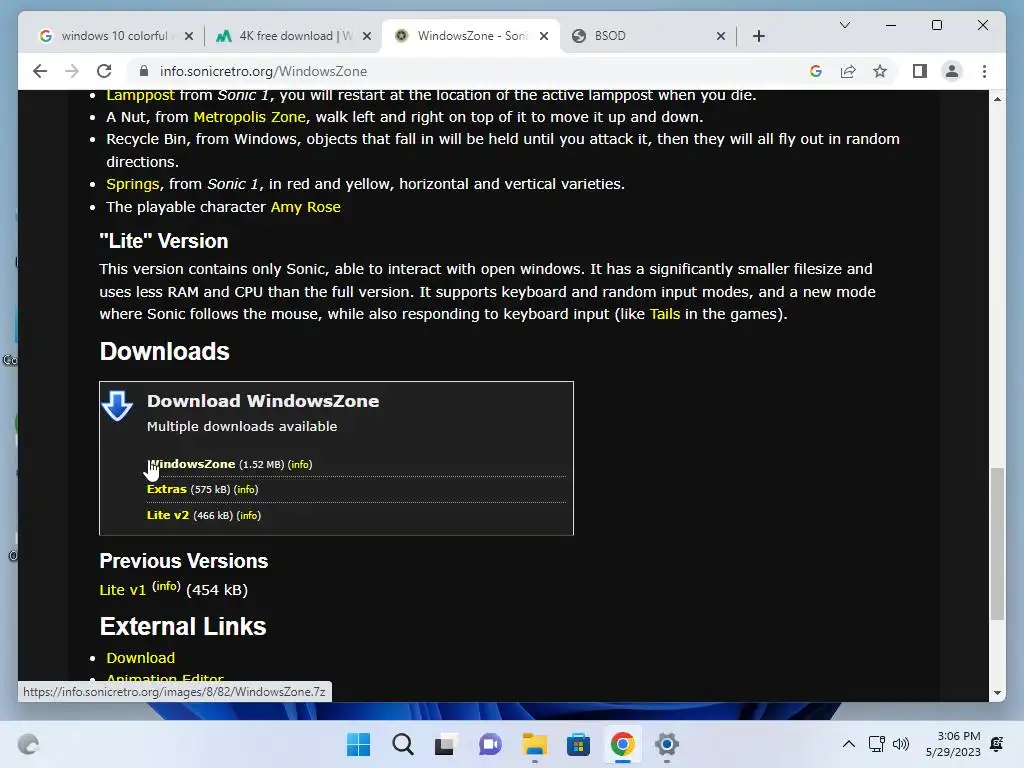Download WindowsZone (1.52 MB) file

point(191,464)
